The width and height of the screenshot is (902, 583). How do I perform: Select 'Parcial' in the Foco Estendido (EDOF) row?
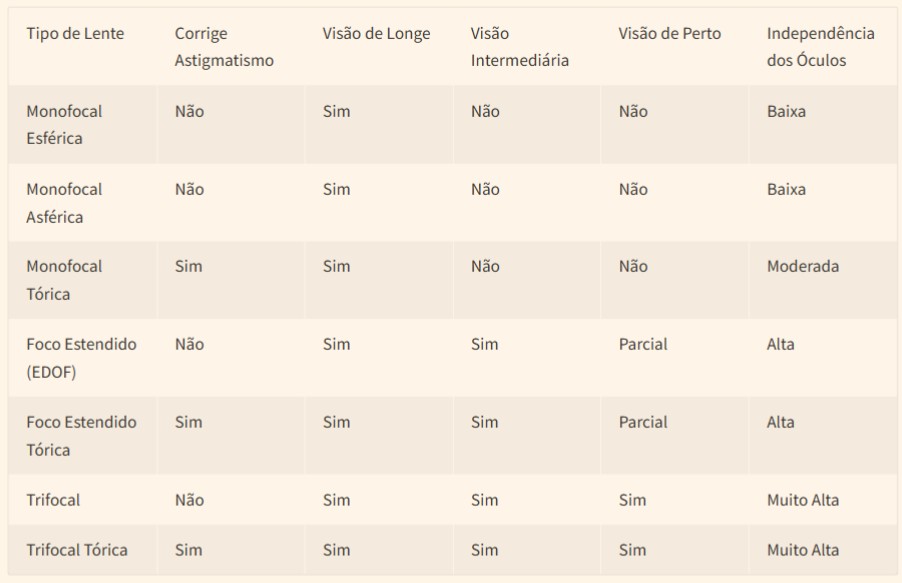pos(642,345)
